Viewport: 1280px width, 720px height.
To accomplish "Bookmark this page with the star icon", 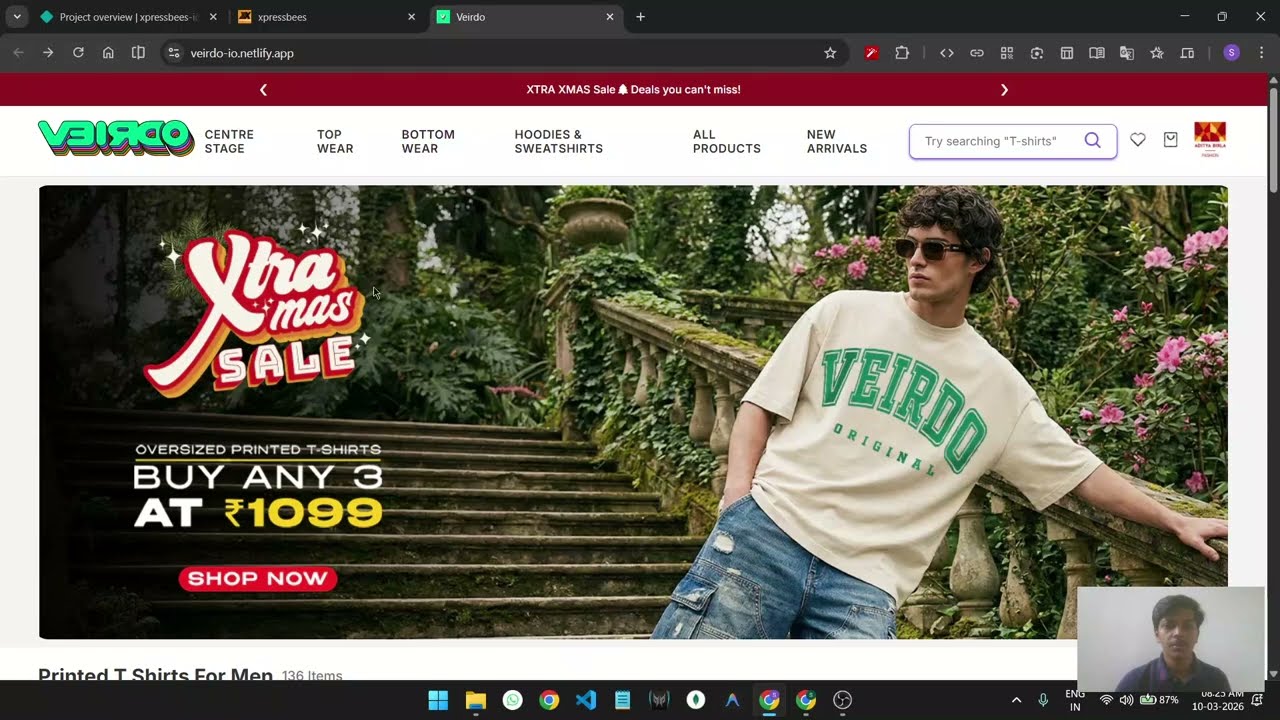I will (x=830, y=53).
